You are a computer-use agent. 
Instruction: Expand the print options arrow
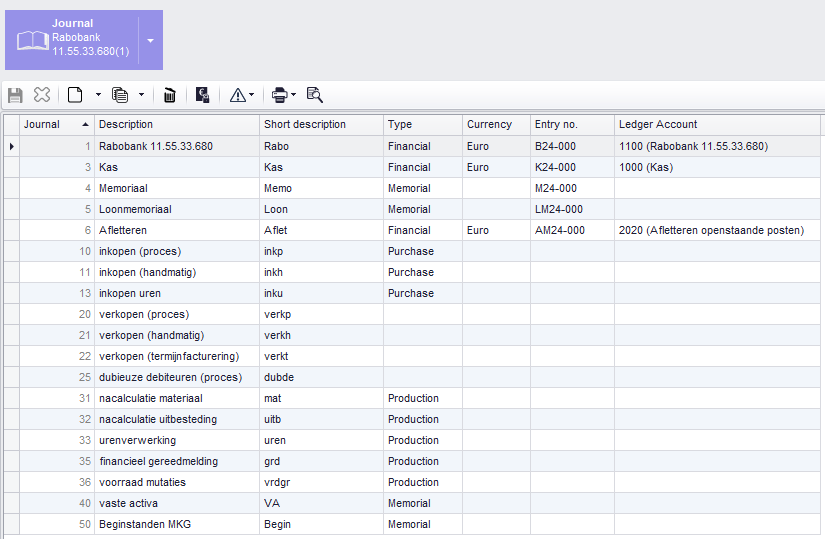pos(294,95)
